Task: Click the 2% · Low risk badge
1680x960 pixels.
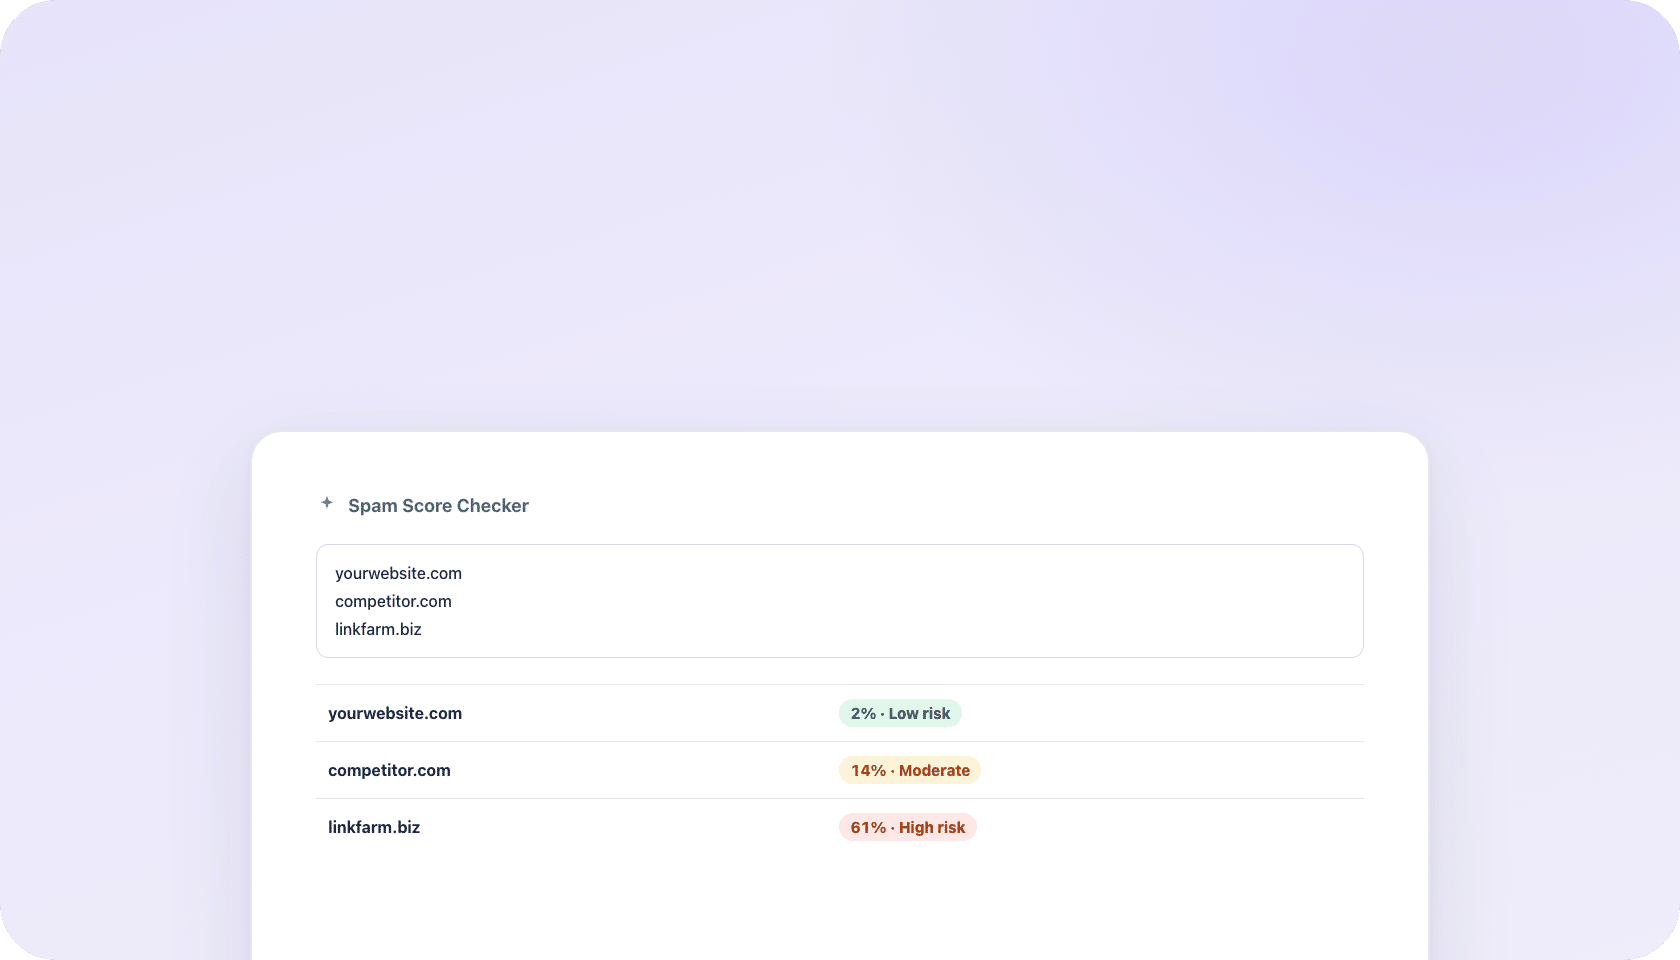Action: [900, 713]
